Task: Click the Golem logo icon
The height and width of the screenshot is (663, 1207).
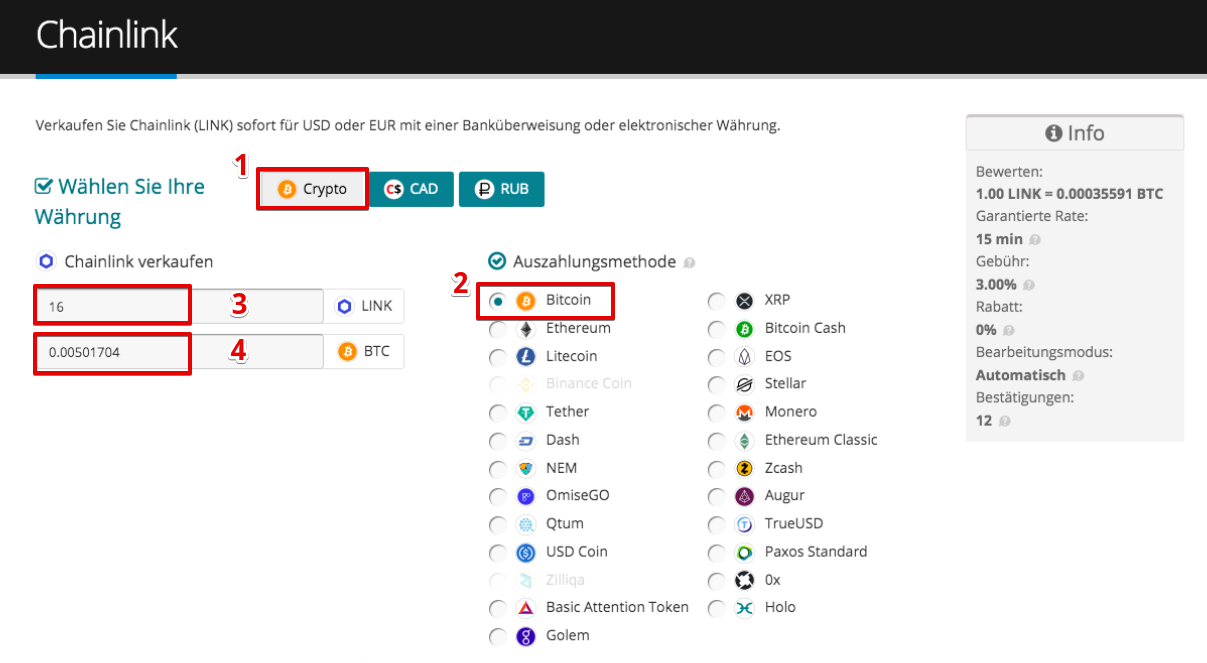Action: [526, 636]
